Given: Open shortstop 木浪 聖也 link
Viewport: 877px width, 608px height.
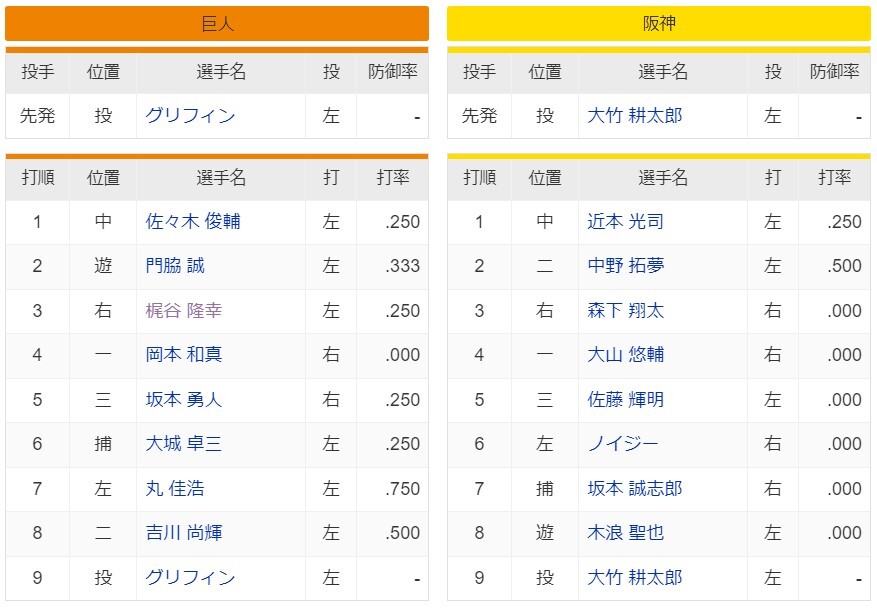Looking at the screenshot, I should click(x=625, y=533).
